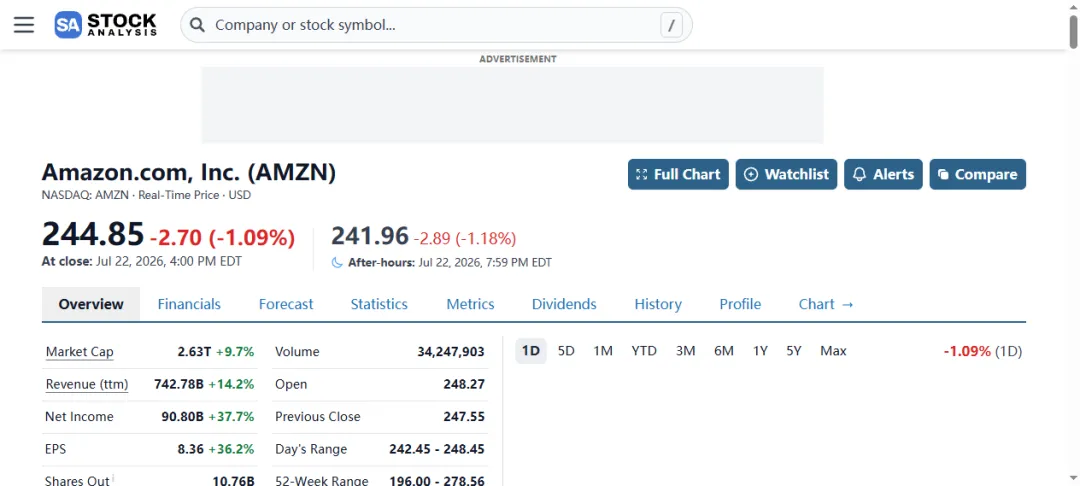Viewport: 1080px width, 486px height.
Task: Open the Chart arrow tab
Action: coord(826,304)
